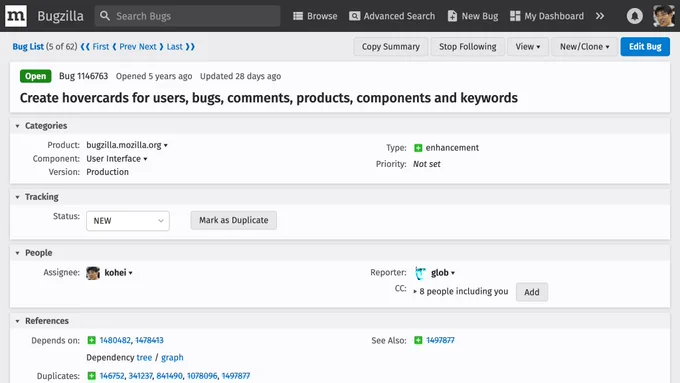Open the View dropdown menu
Viewport: 680px width, 383px height.
click(528, 46)
